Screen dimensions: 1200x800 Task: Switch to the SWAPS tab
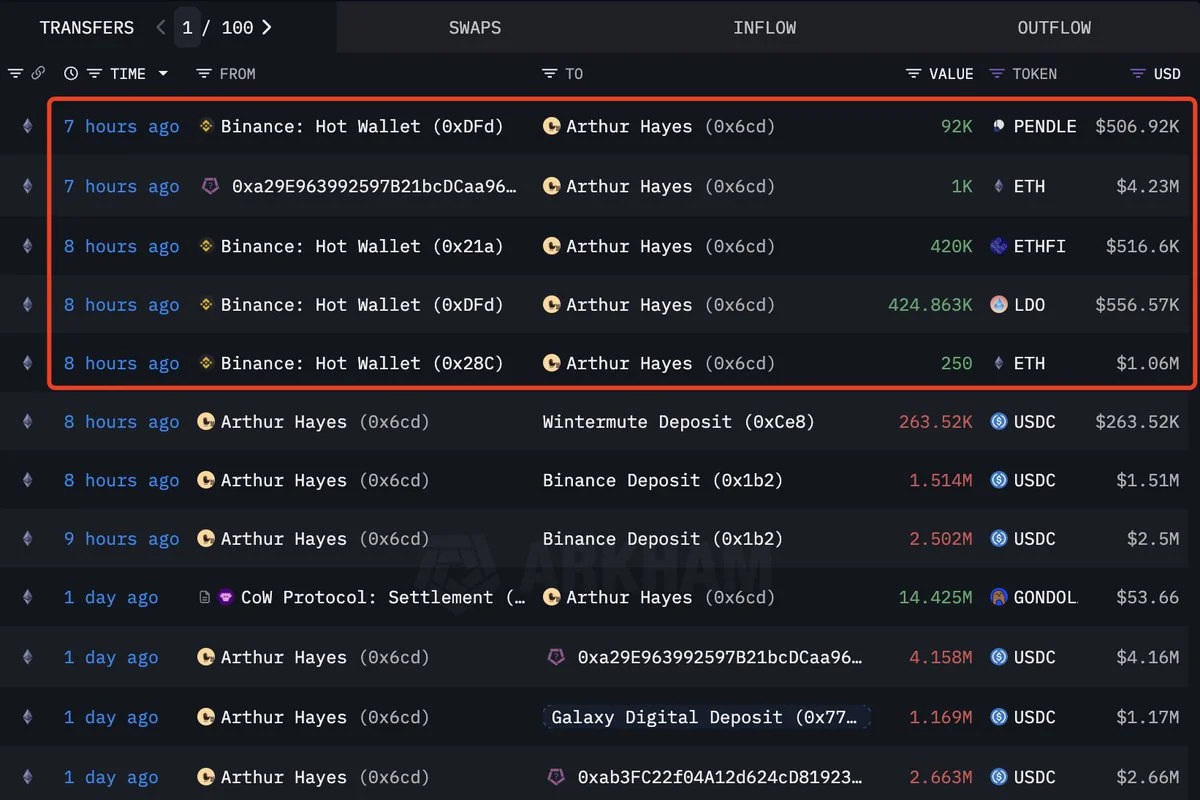pyautogui.click(x=475, y=28)
